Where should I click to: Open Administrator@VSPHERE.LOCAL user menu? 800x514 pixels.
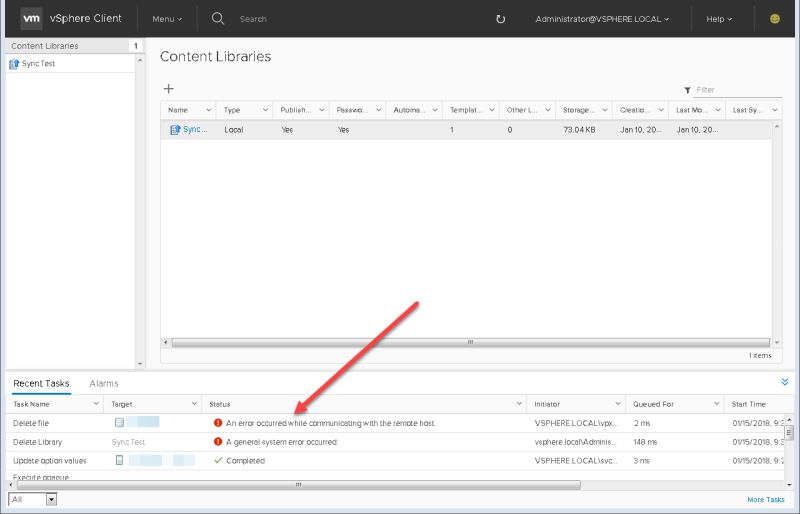pos(602,19)
